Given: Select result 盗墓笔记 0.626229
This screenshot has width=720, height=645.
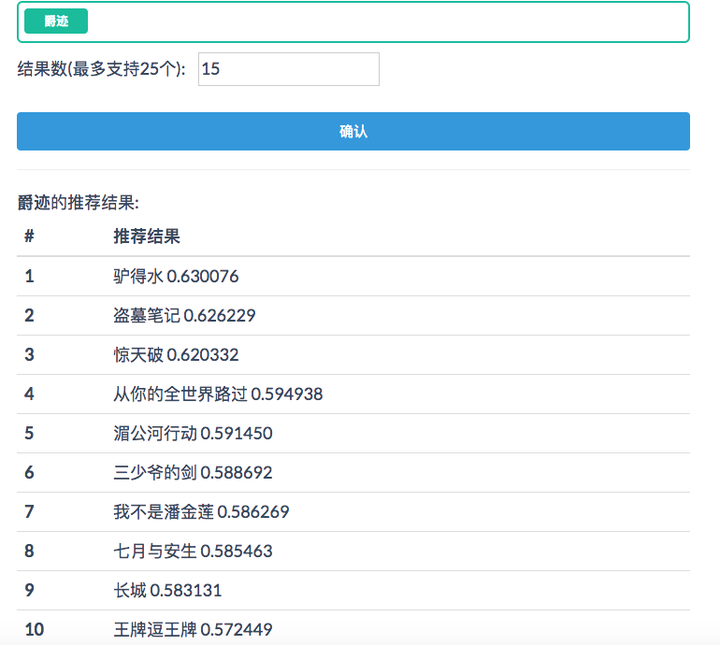Looking at the screenshot, I should tap(184, 315).
